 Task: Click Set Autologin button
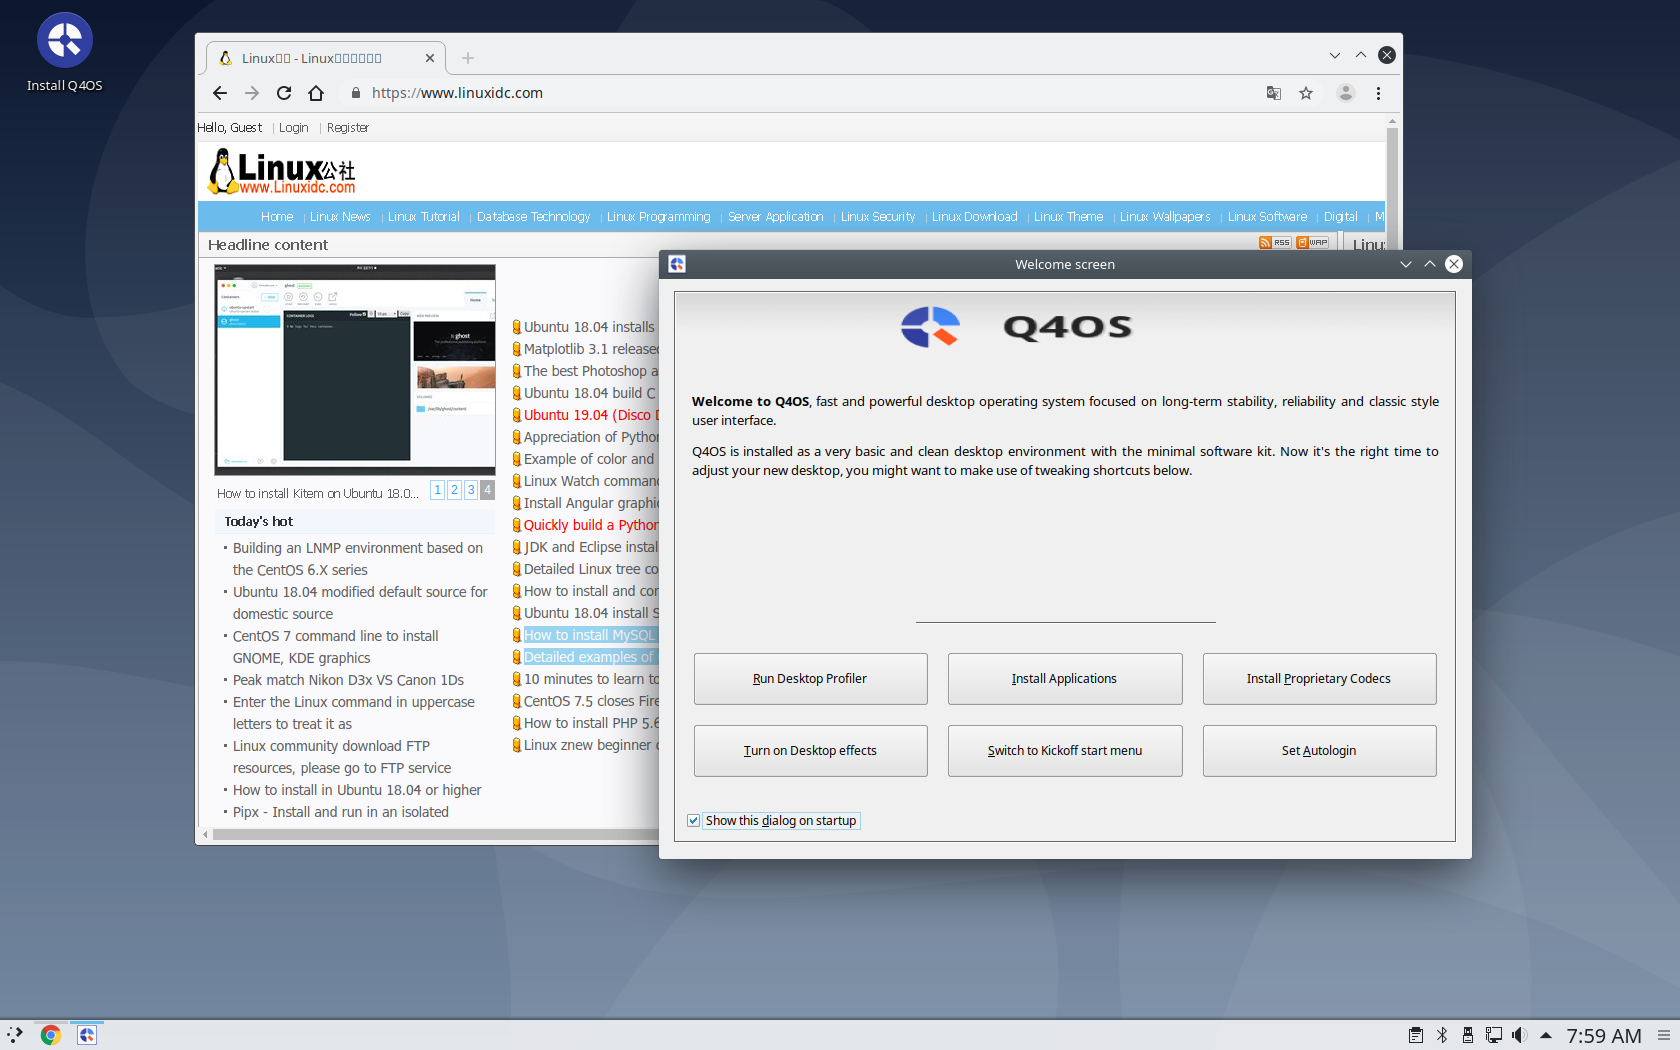(x=1319, y=751)
